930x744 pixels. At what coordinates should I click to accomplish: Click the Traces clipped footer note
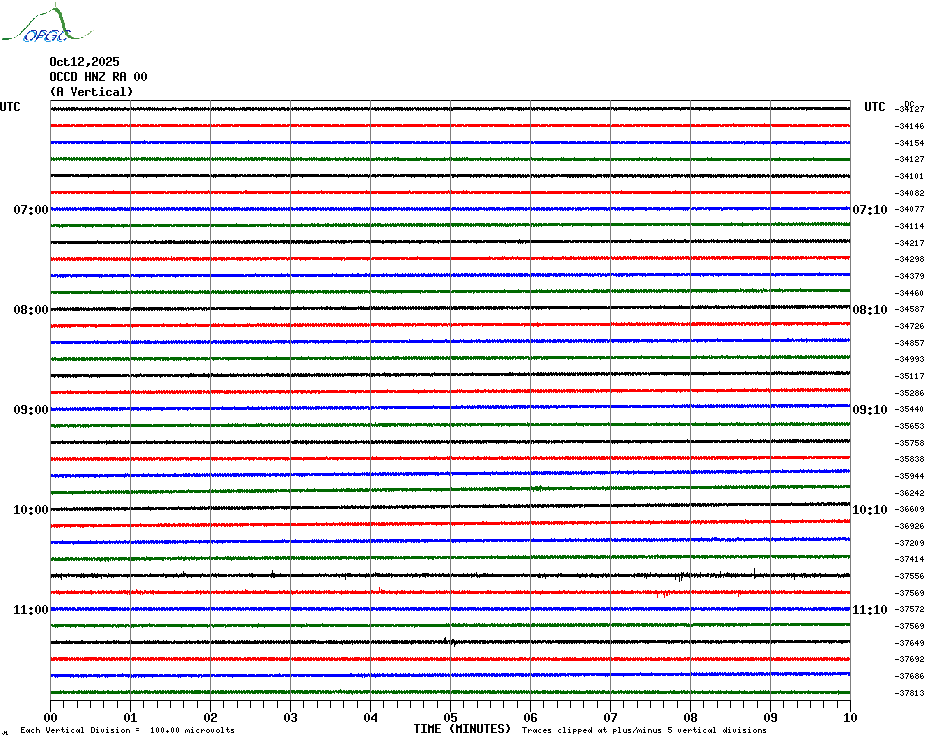(644, 730)
